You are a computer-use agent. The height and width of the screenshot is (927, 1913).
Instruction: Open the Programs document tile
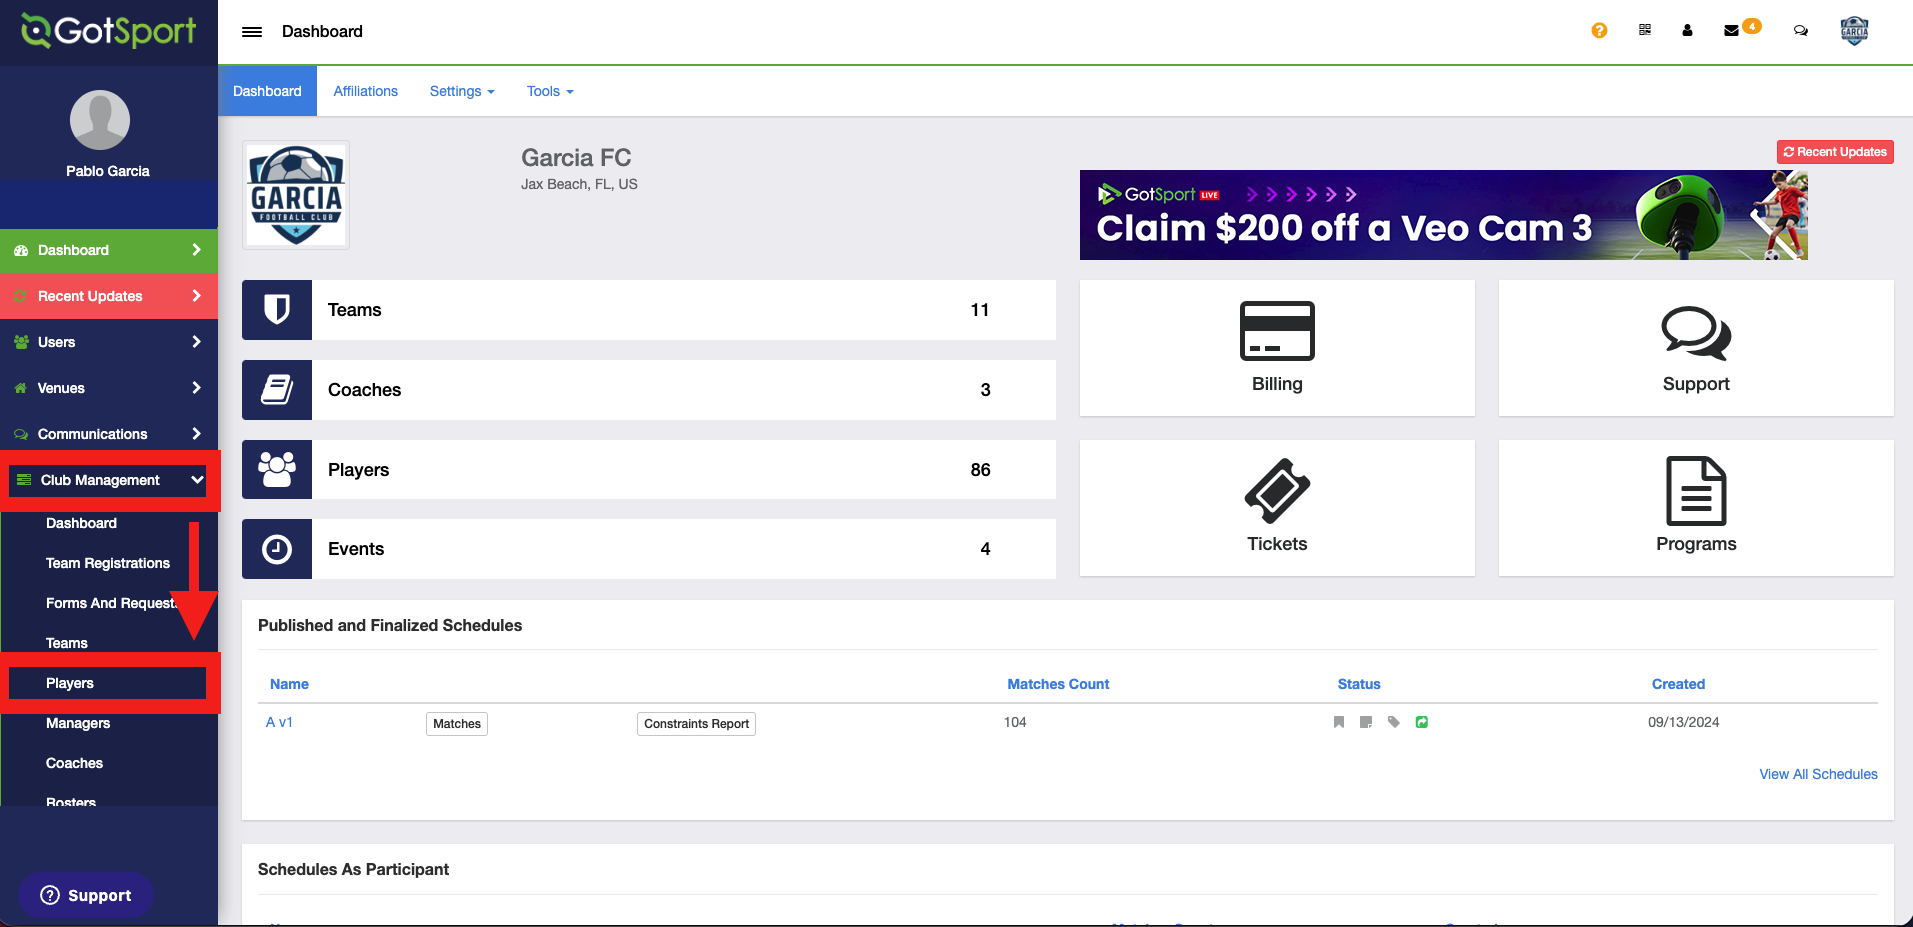pyautogui.click(x=1695, y=507)
